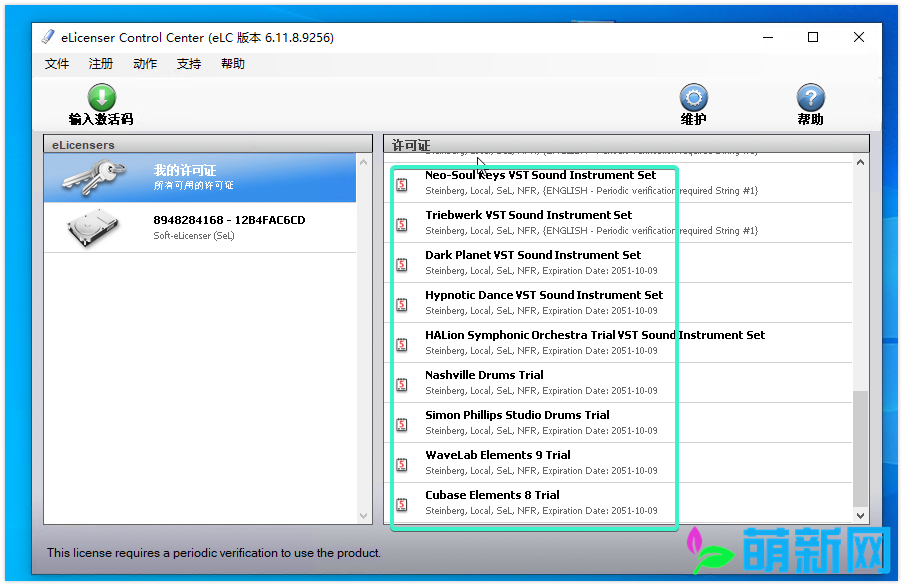Click license icon beside Neo-Soul Keys
Image resolution: width=903 pixels, height=586 pixels.
click(x=402, y=184)
